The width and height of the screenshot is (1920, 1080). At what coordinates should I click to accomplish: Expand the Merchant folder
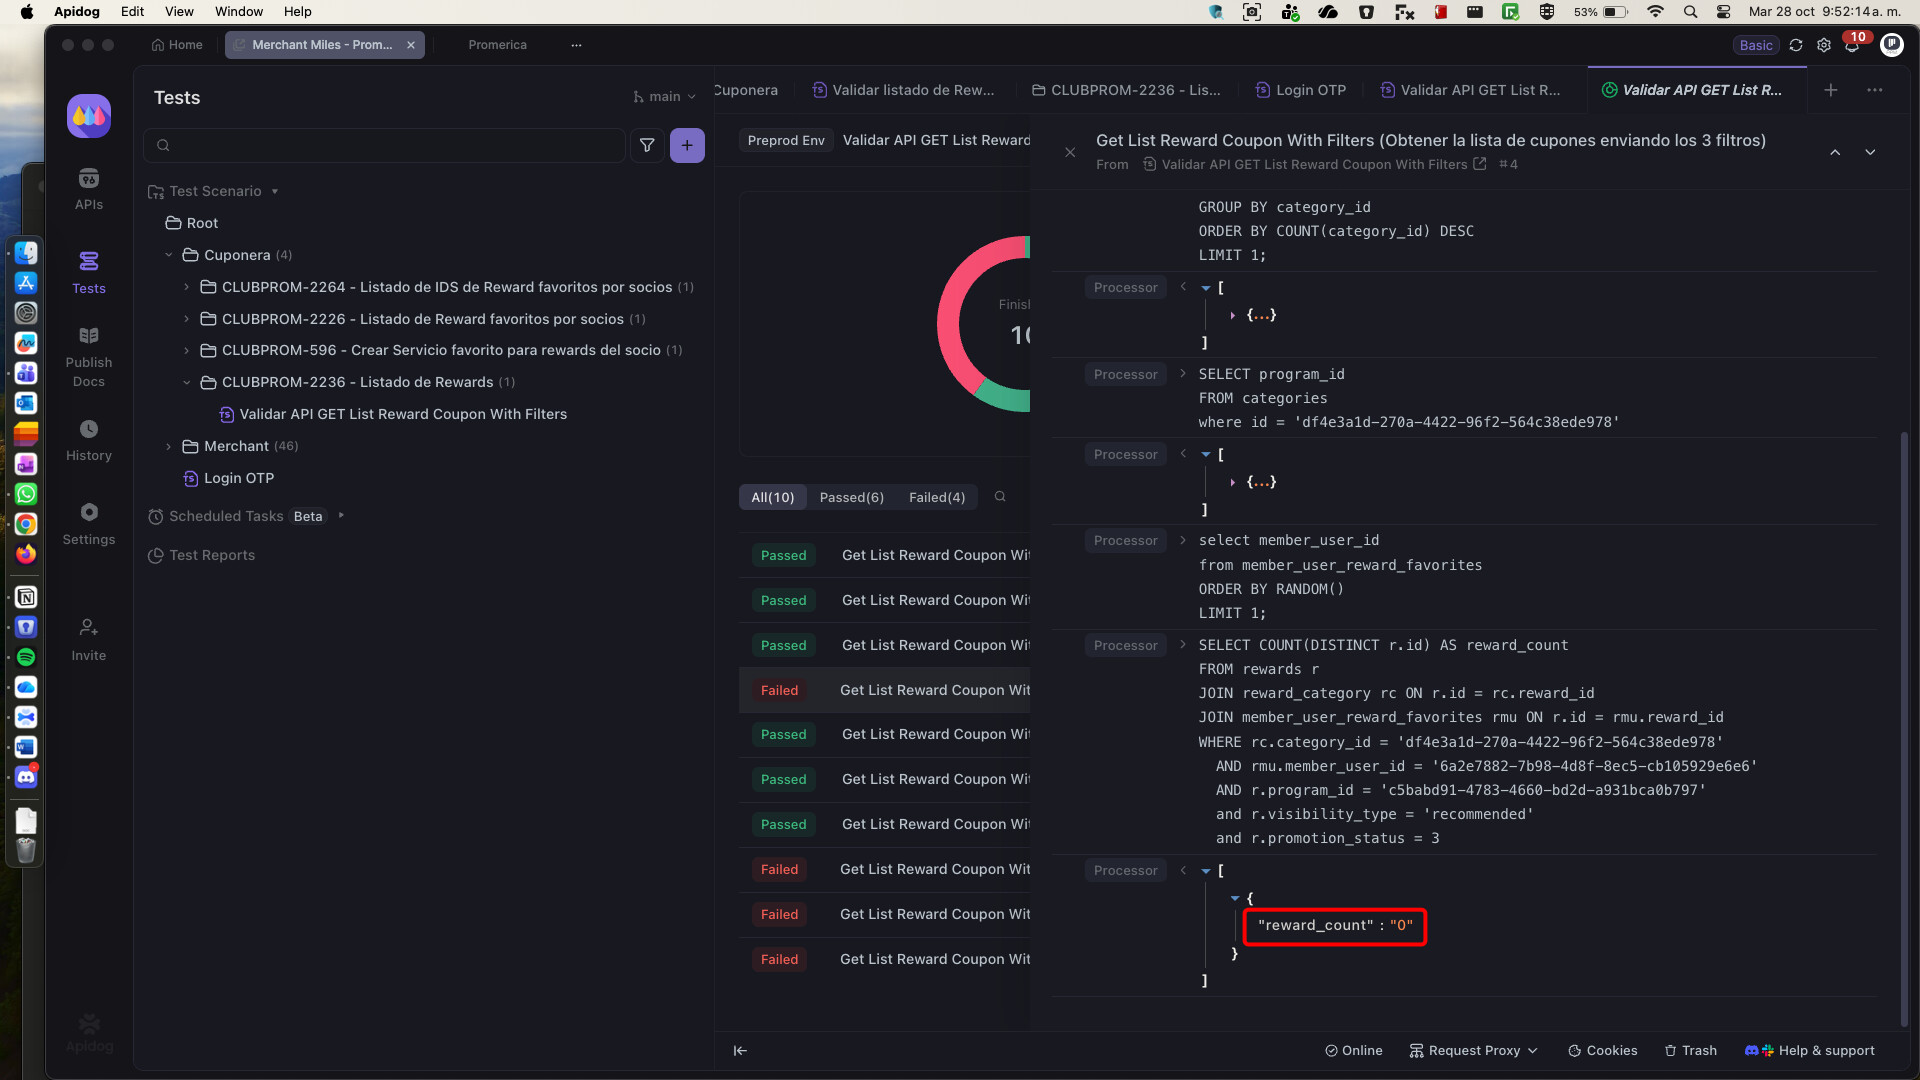pyautogui.click(x=168, y=446)
